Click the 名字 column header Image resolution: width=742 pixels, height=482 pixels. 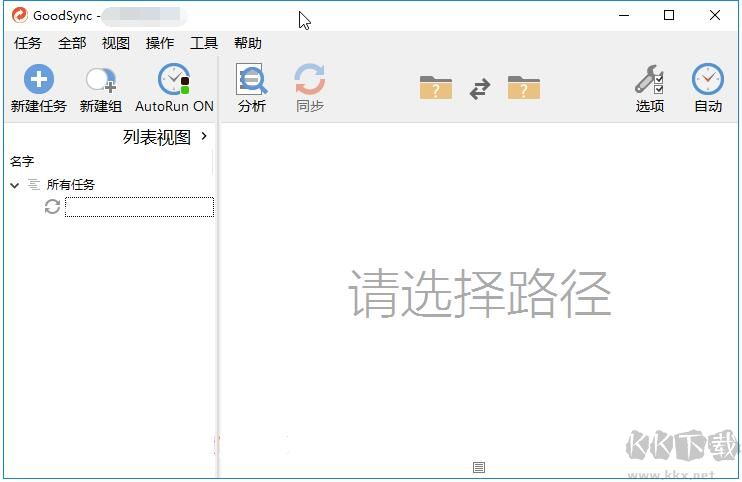(22, 161)
